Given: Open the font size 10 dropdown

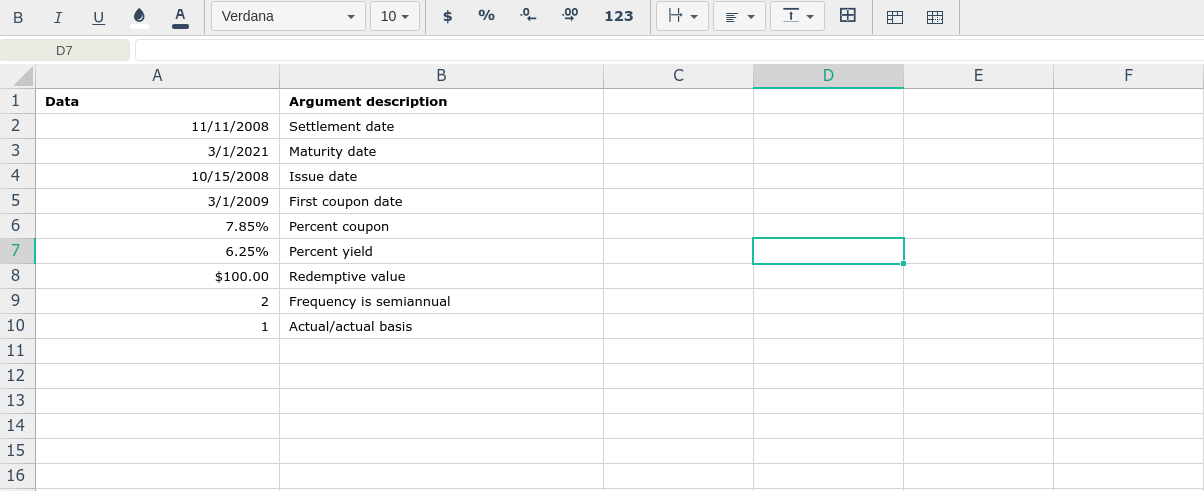Looking at the screenshot, I should click(394, 16).
